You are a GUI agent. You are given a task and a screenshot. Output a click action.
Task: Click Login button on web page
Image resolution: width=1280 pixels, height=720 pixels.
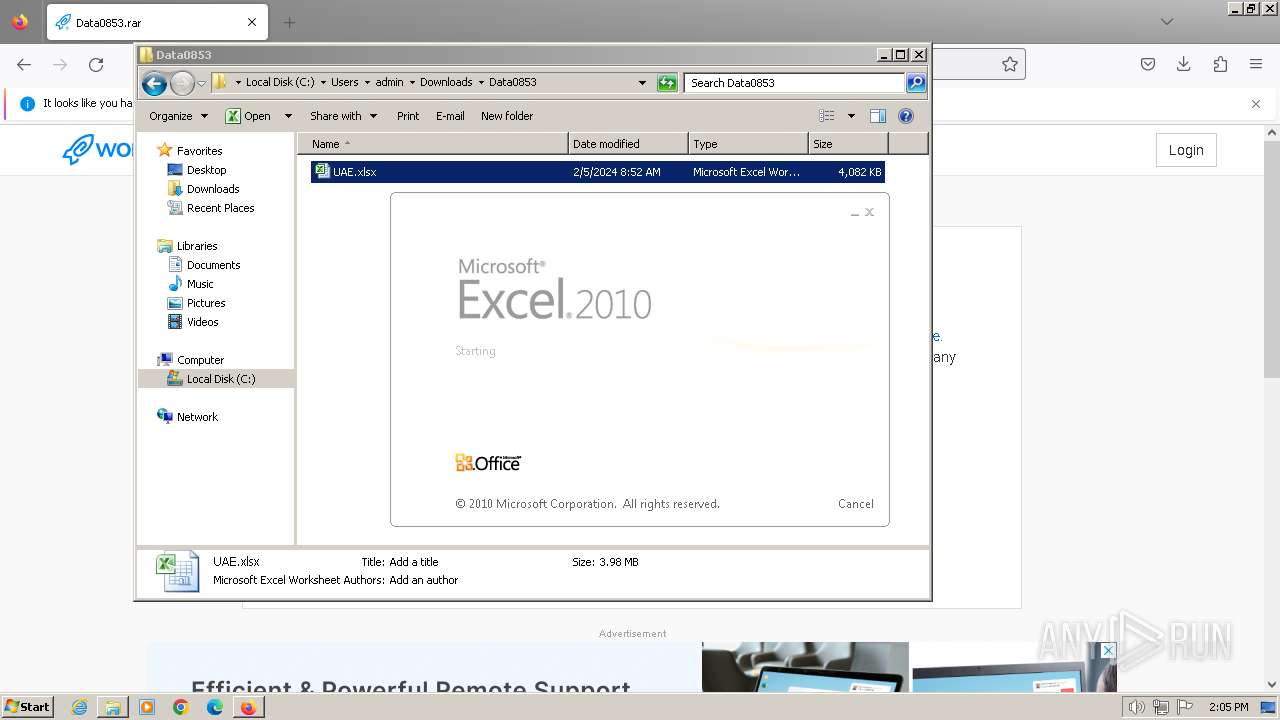click(x=1186, y=150)
